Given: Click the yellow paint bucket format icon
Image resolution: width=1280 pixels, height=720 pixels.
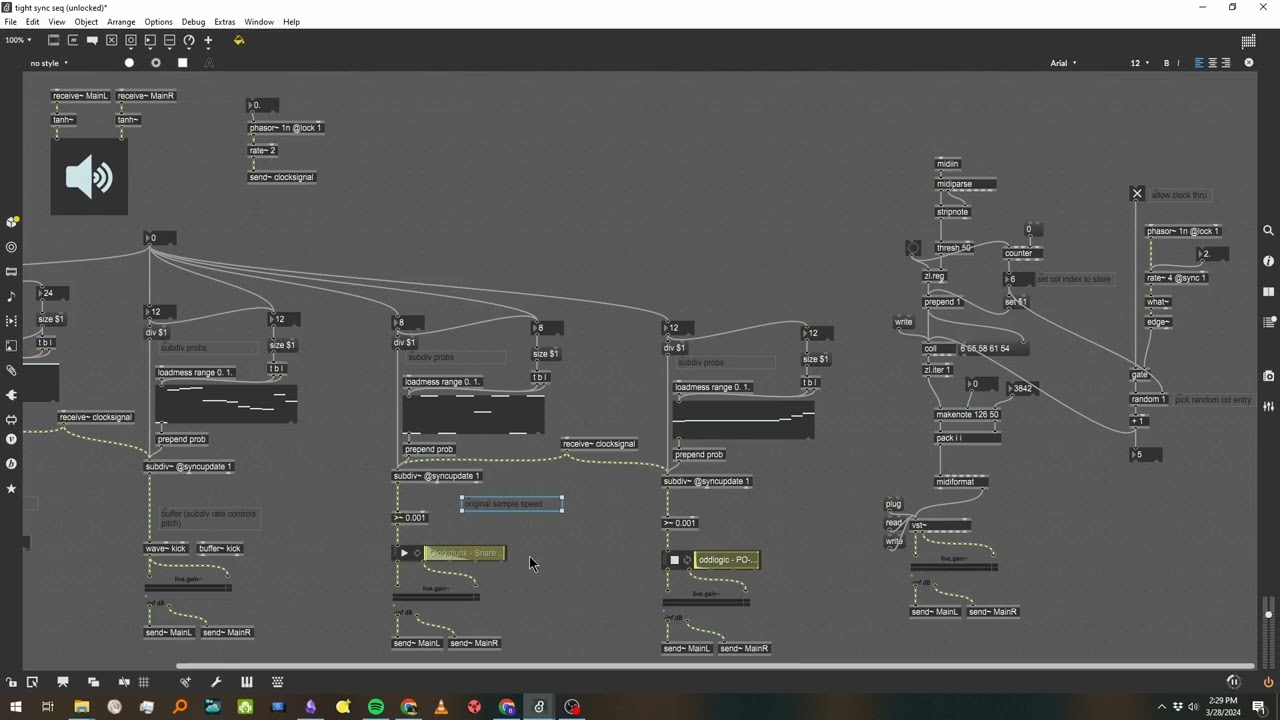Looking at the screenshot, I should (x=238, y=40).
